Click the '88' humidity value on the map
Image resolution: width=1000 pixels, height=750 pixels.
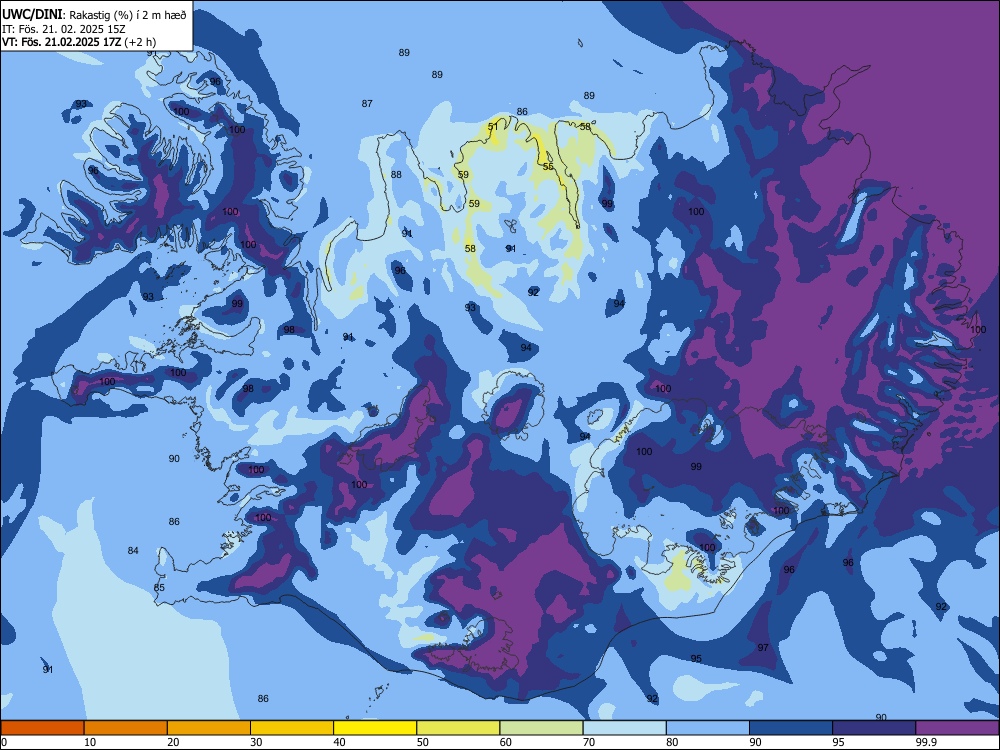[396, 174]
